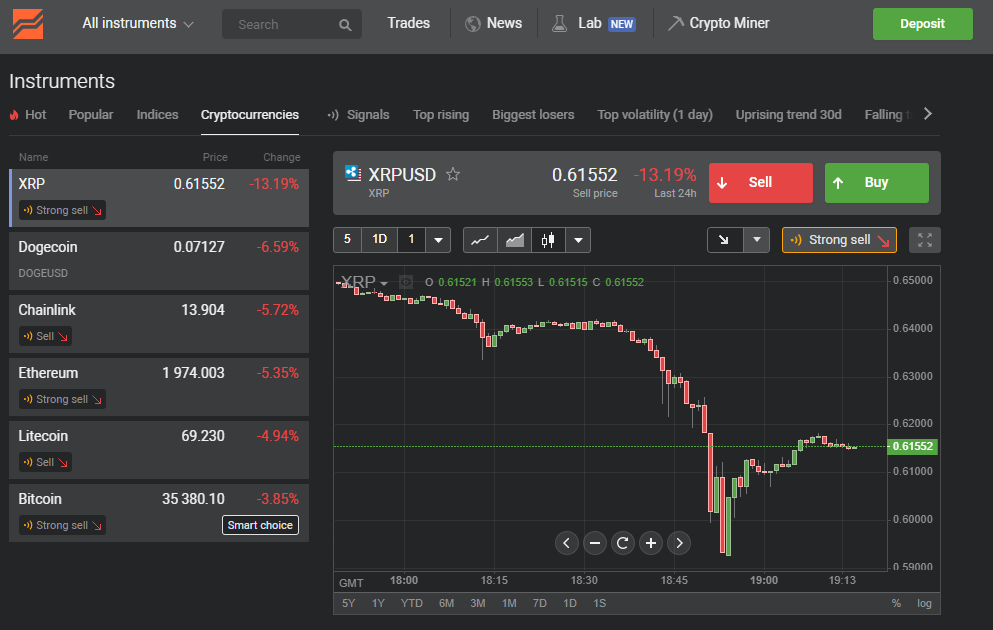Click the Smart choice badge on Bitcoin

coord(260,525)
